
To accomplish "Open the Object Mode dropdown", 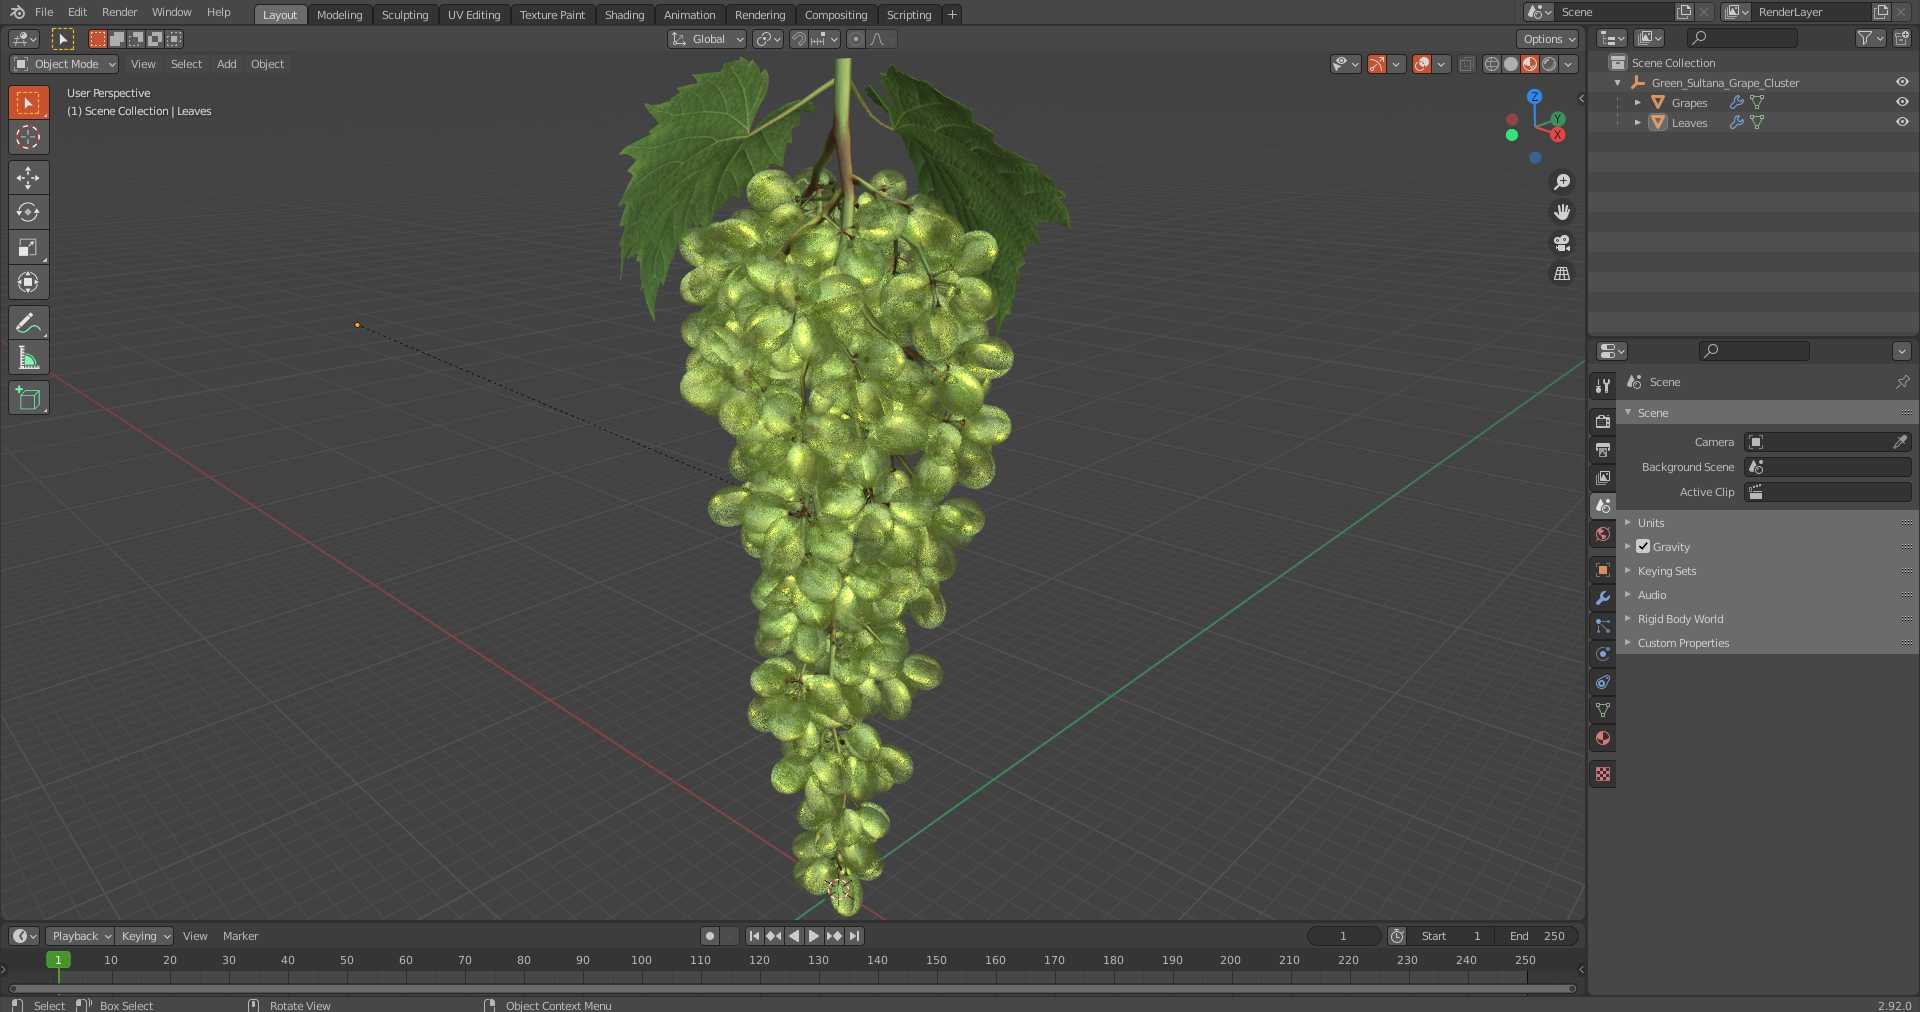I will coord(64,64).
